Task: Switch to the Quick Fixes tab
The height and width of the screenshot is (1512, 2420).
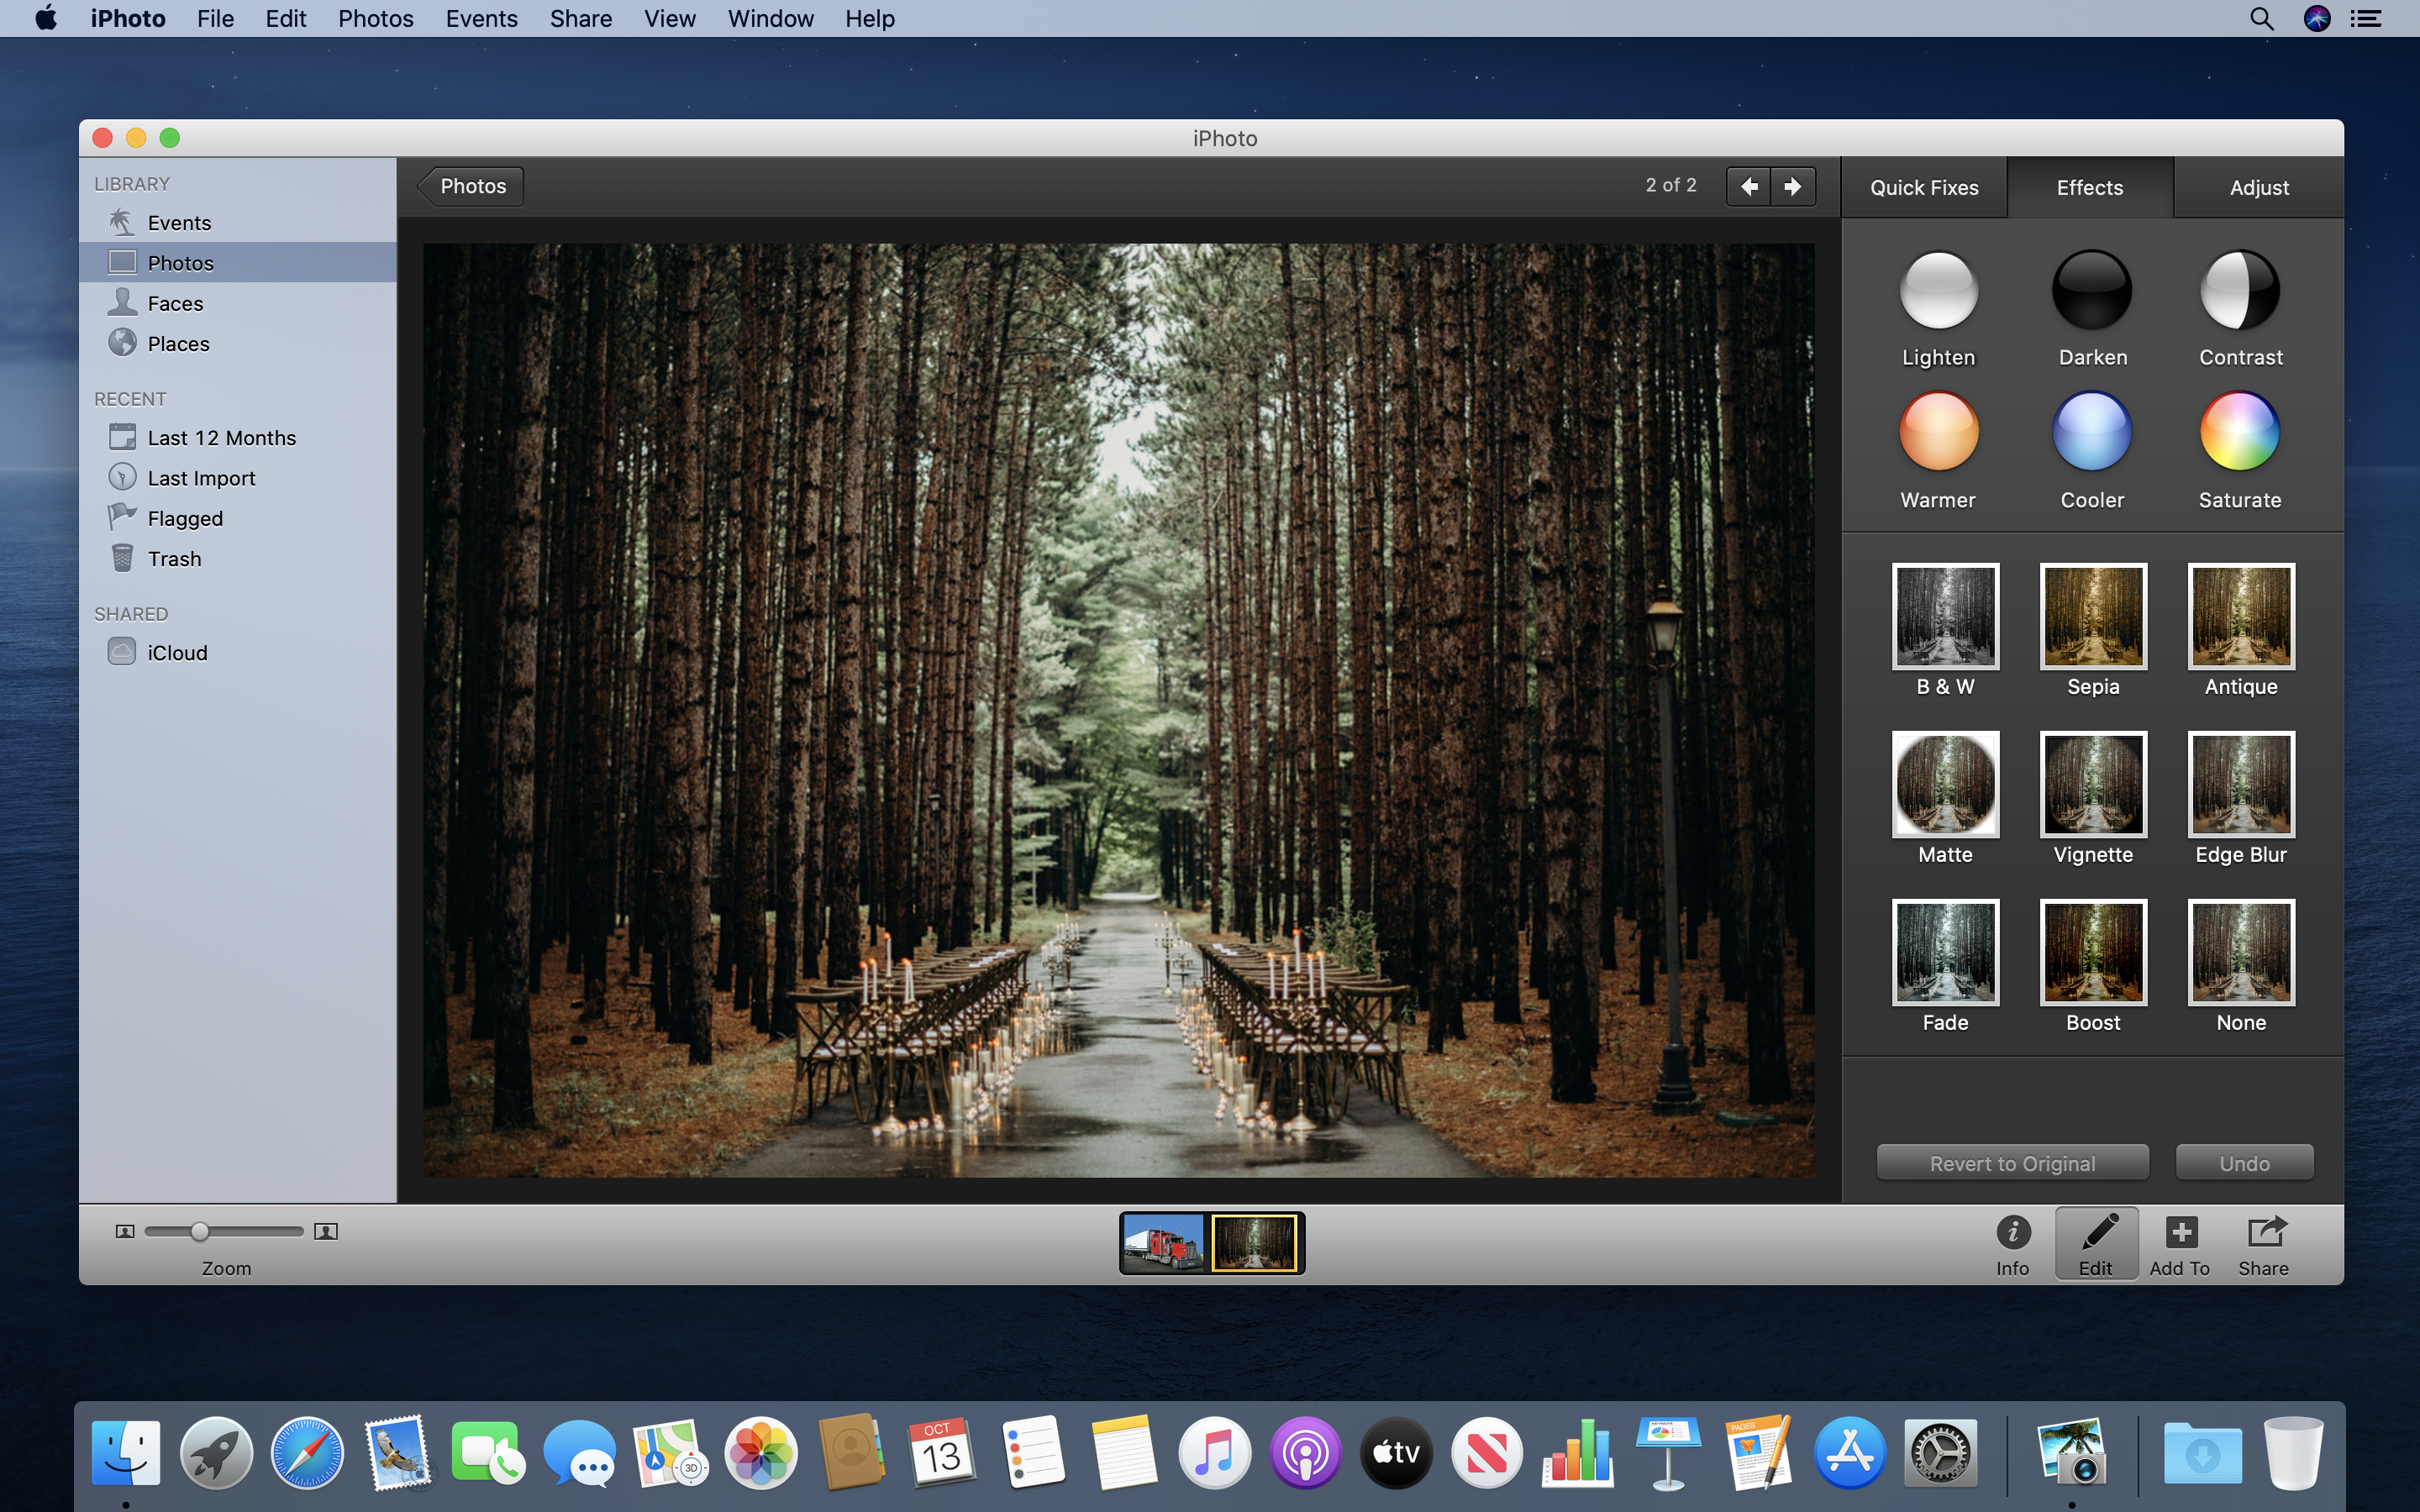Action: (x=1924, y=188)
